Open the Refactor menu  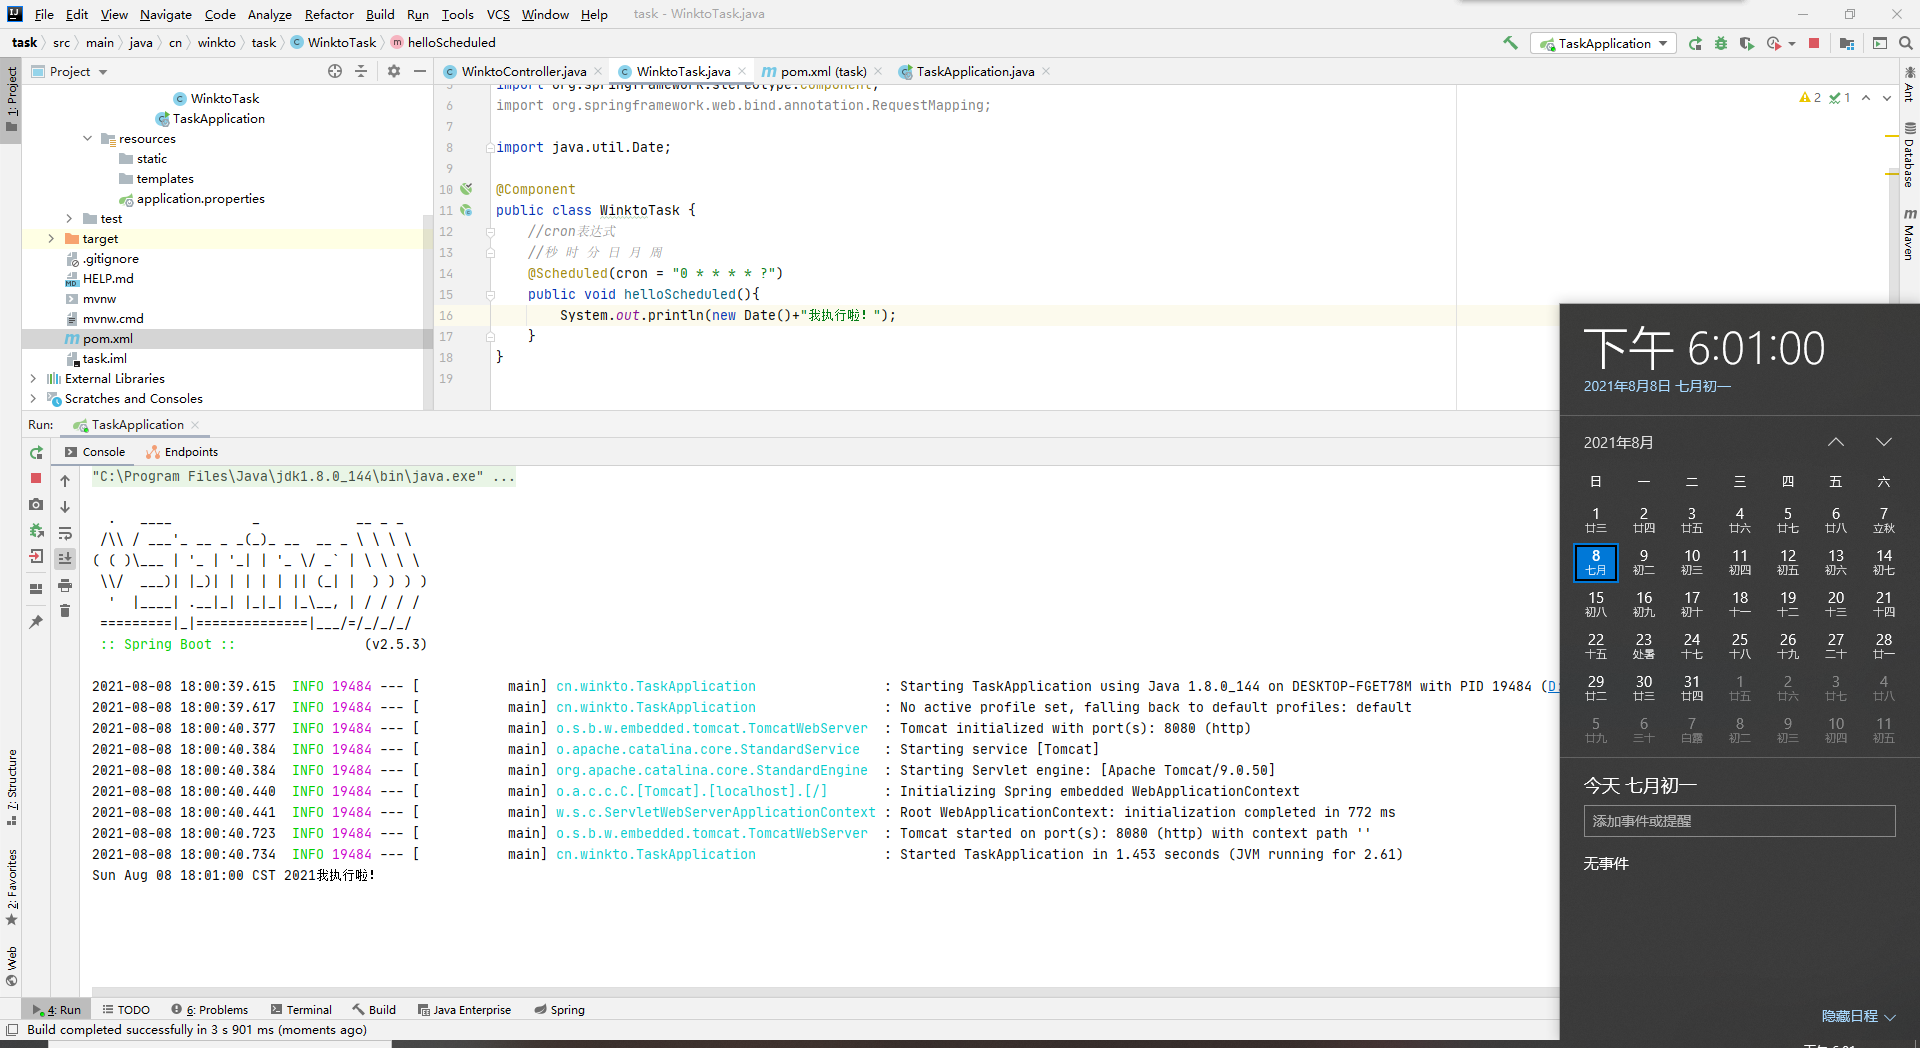click(329, 14)
